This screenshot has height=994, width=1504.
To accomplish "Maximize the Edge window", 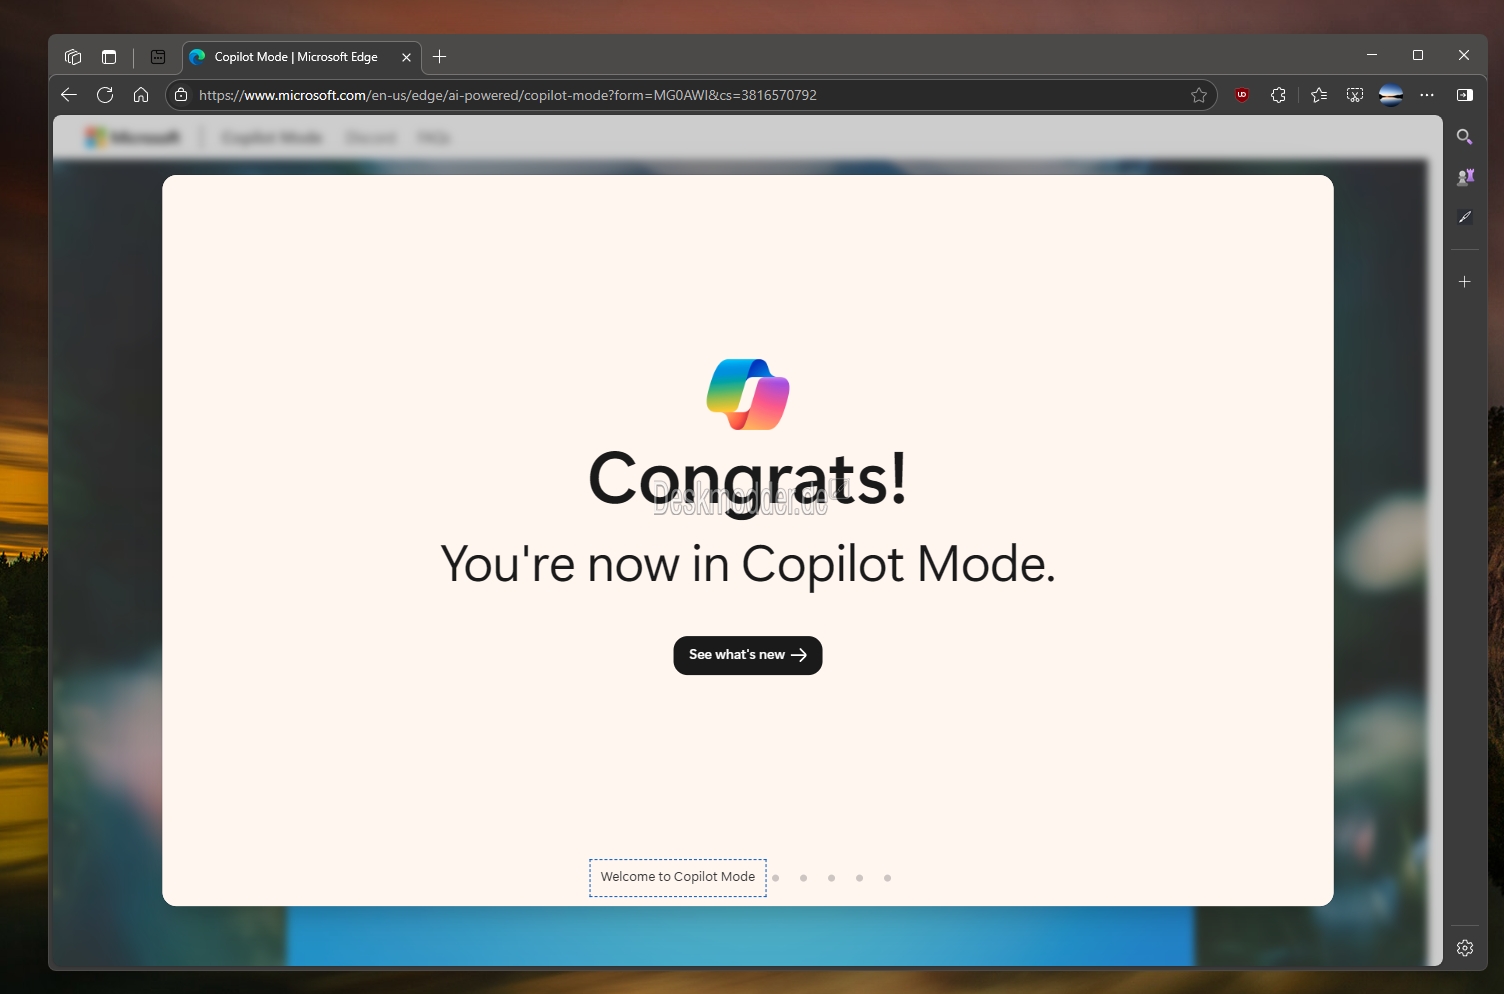I will point(1418,55).
